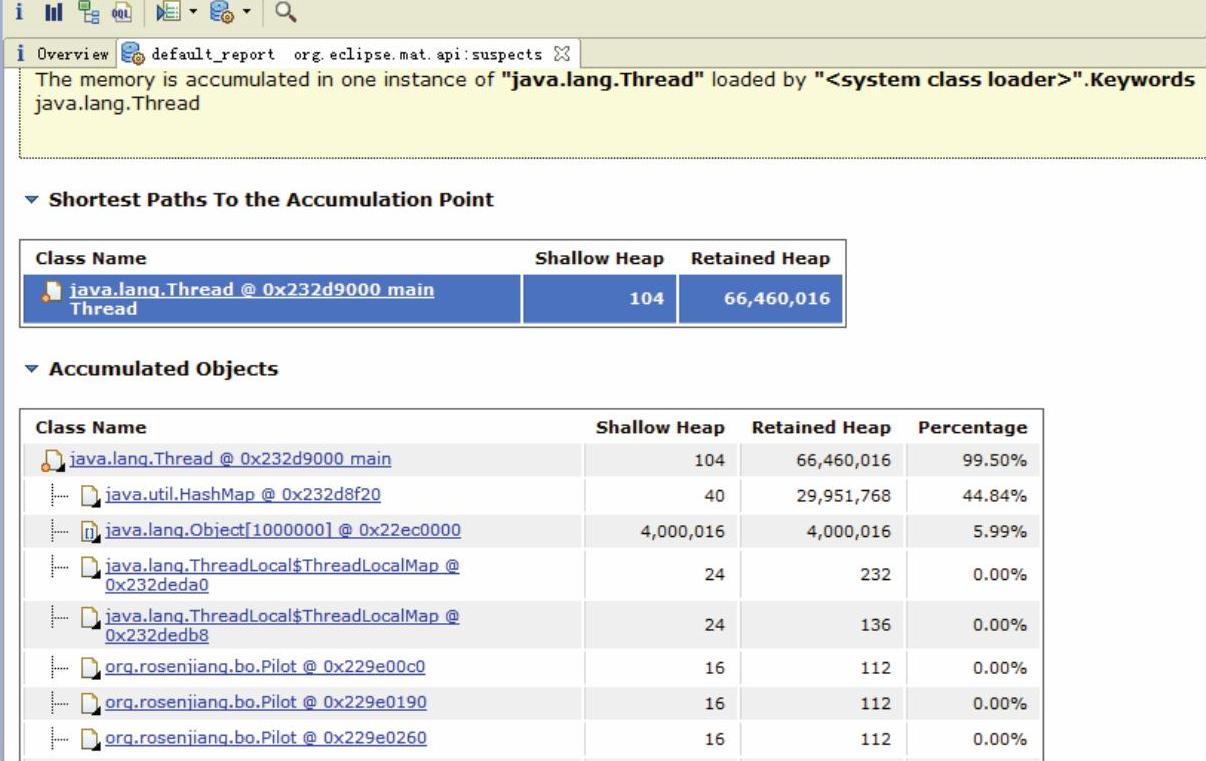Select the default_report suspects tab
Image resolution: width=1206 pixels, height=761 pixels.
(x=345, y=53)
